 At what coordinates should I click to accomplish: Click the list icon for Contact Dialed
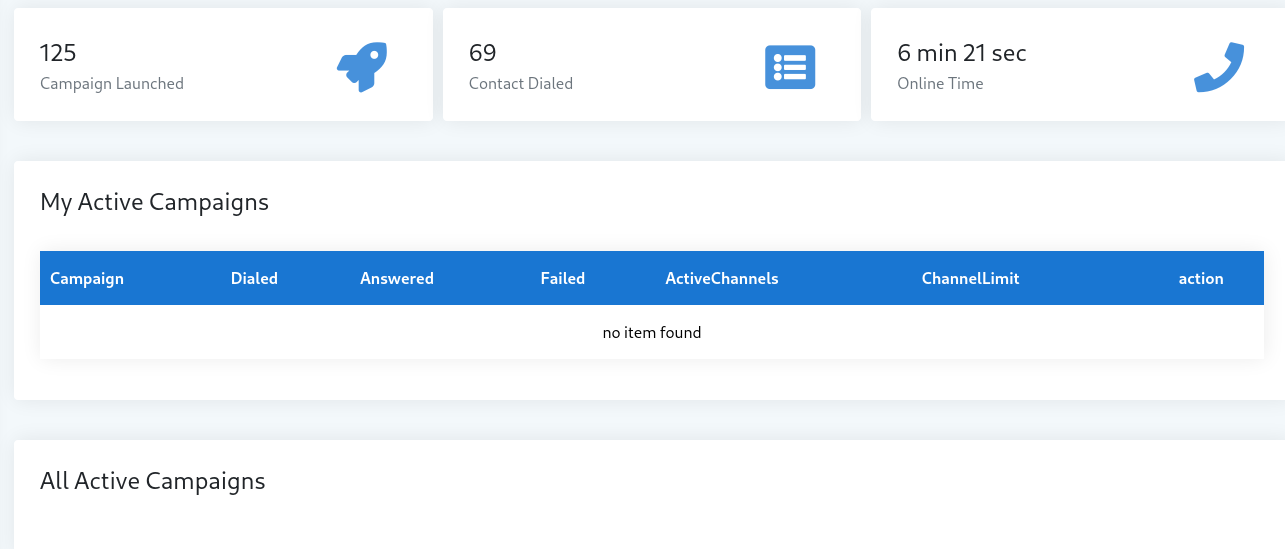[790, 67]
